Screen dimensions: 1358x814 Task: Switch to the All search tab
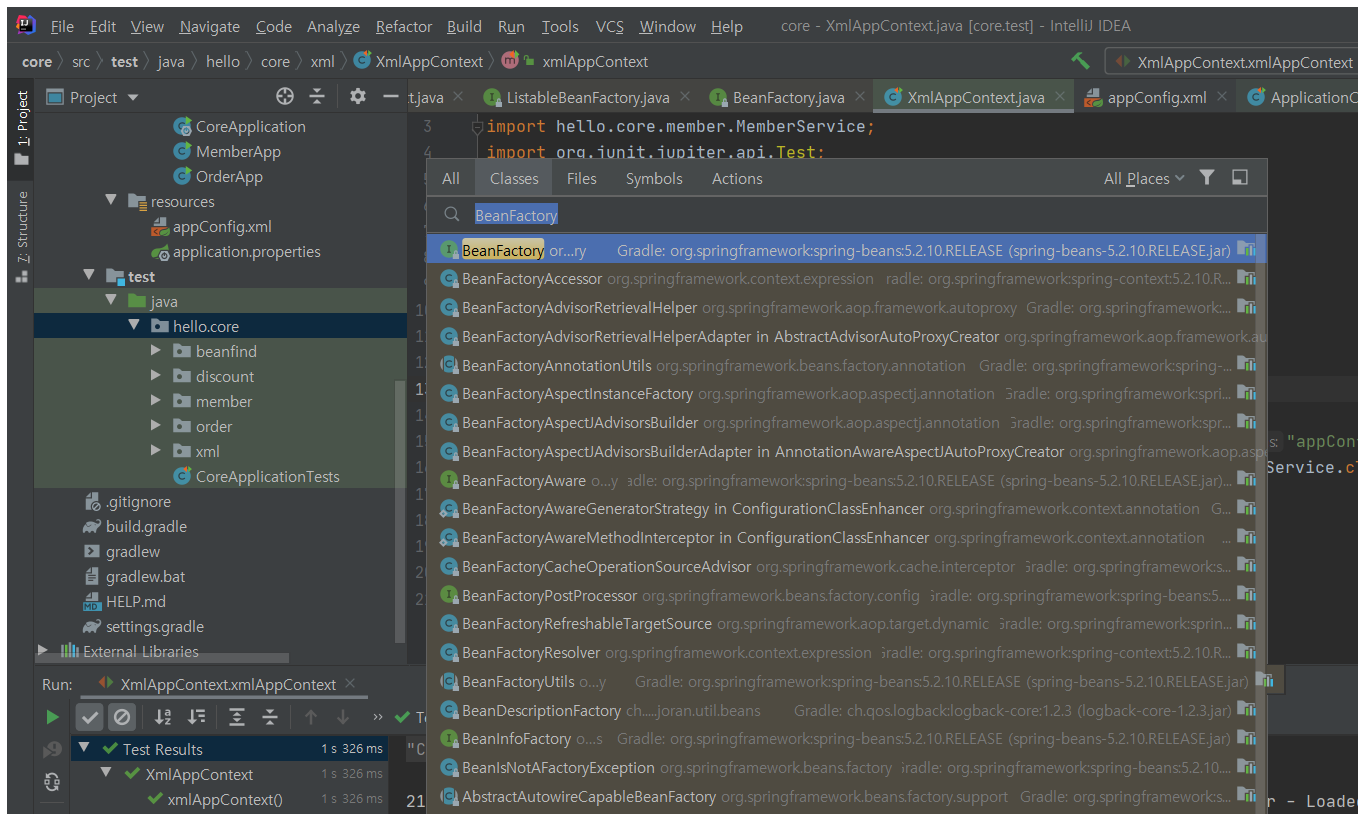pos(451,178)
